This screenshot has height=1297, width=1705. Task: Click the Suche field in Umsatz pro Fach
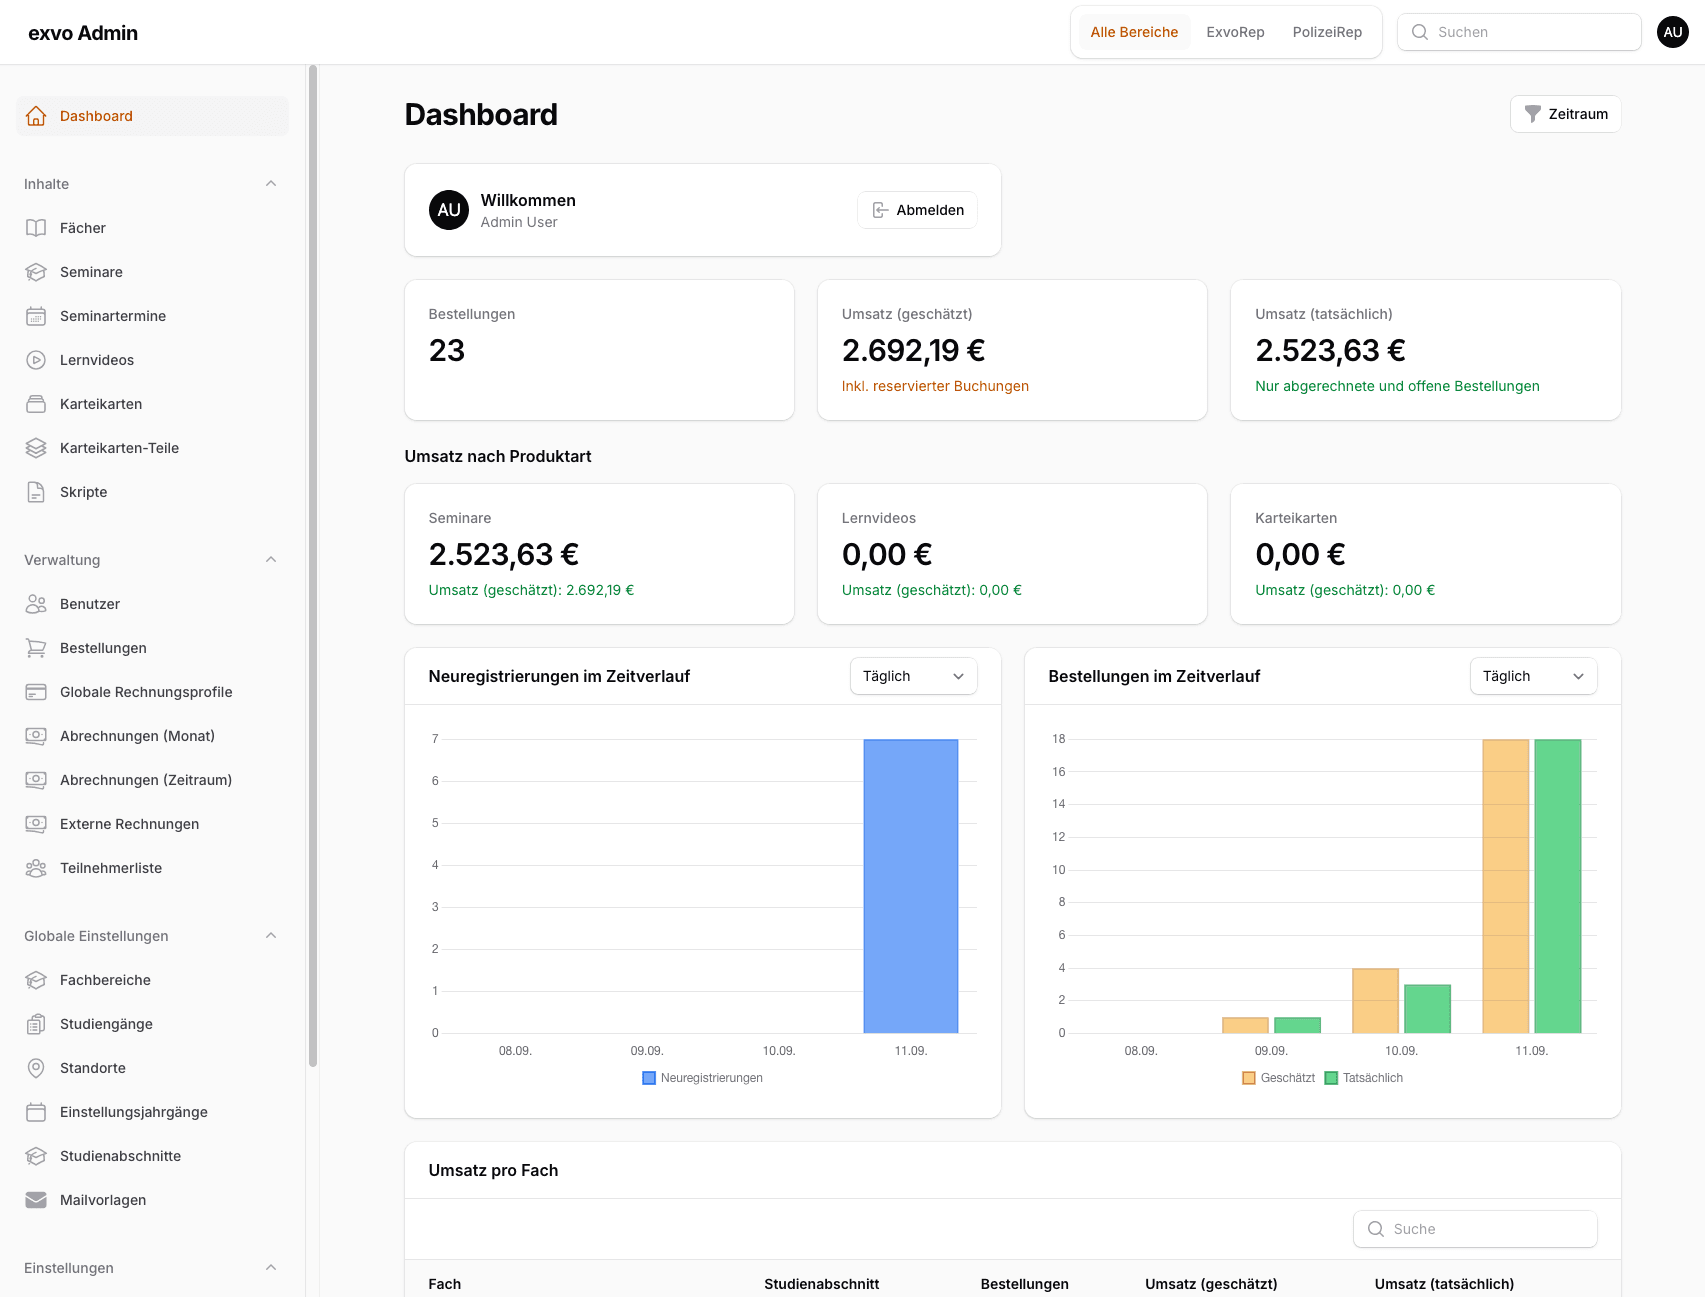pos(1475,1229)
